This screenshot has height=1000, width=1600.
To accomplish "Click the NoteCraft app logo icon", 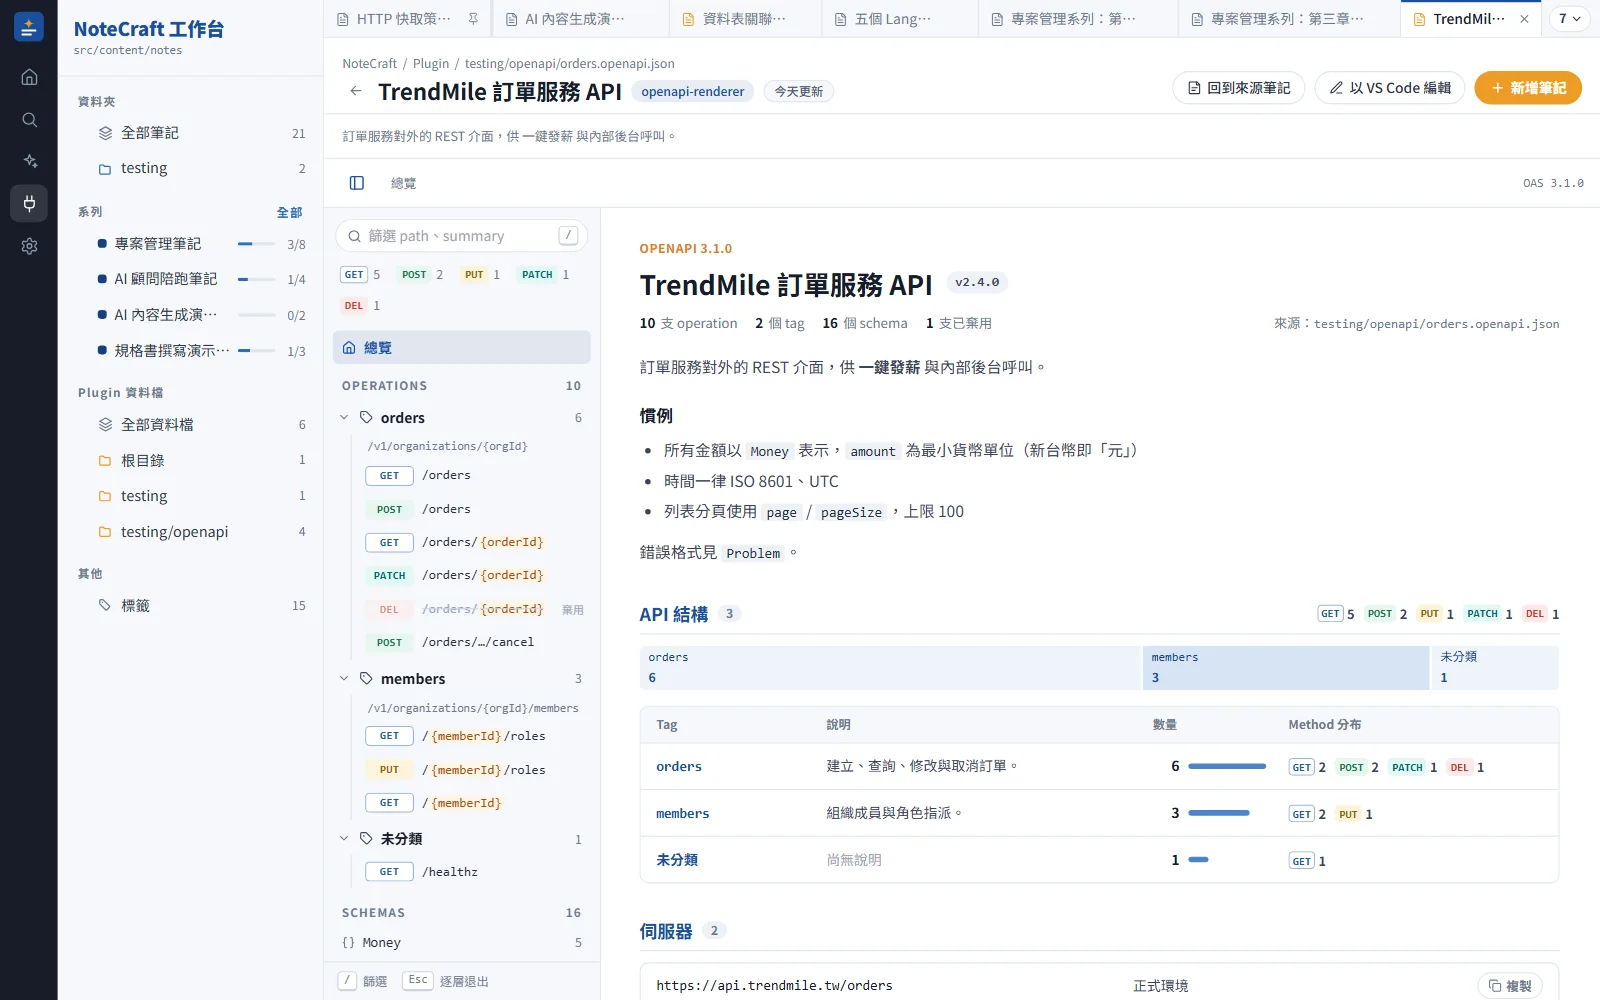I will coord(29,28).
